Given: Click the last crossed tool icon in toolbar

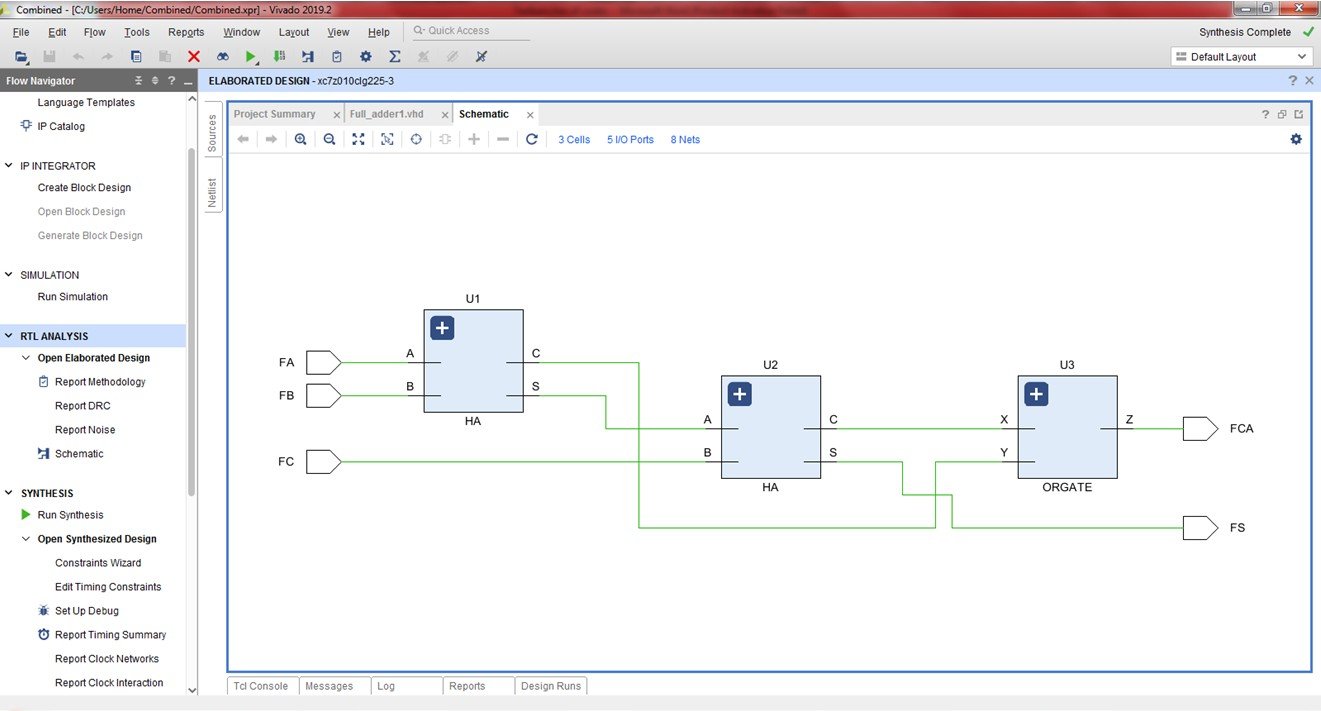Looking at the screenshot, I should click(x=481, y=57).
